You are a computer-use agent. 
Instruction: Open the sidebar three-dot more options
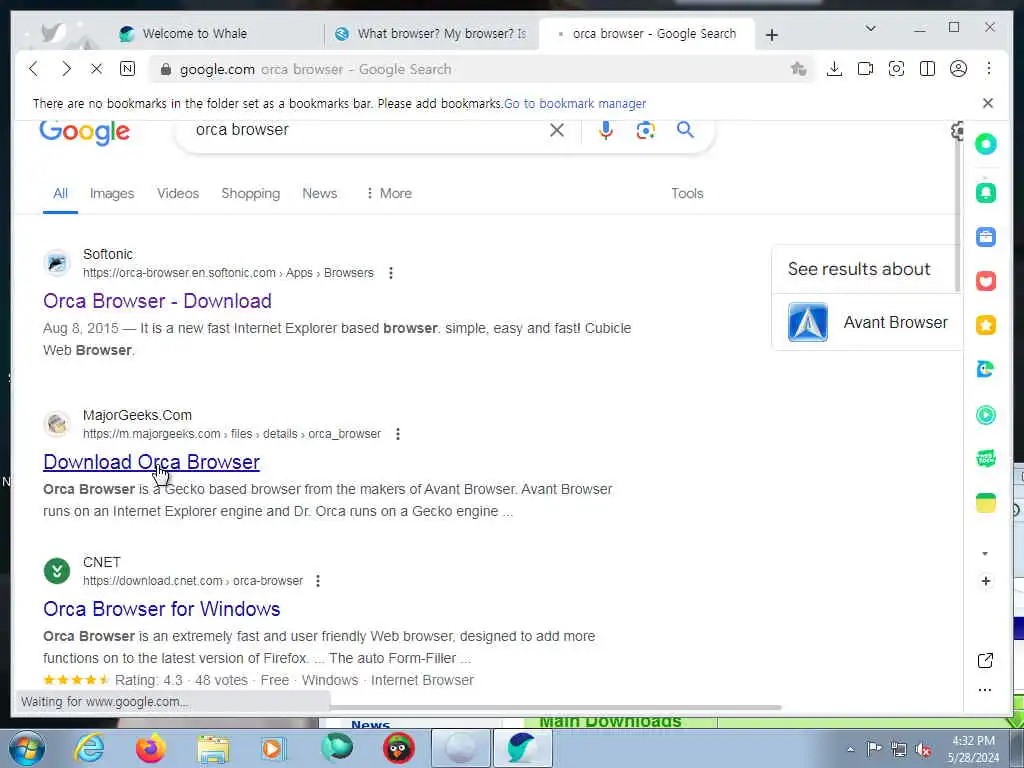[985, 690]
